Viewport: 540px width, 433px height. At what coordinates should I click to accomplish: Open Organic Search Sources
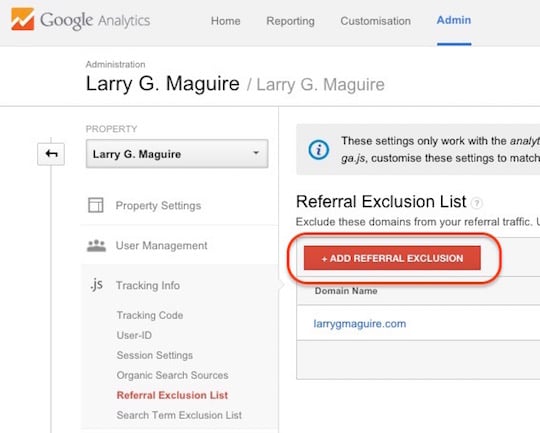[x=173, y=375]
